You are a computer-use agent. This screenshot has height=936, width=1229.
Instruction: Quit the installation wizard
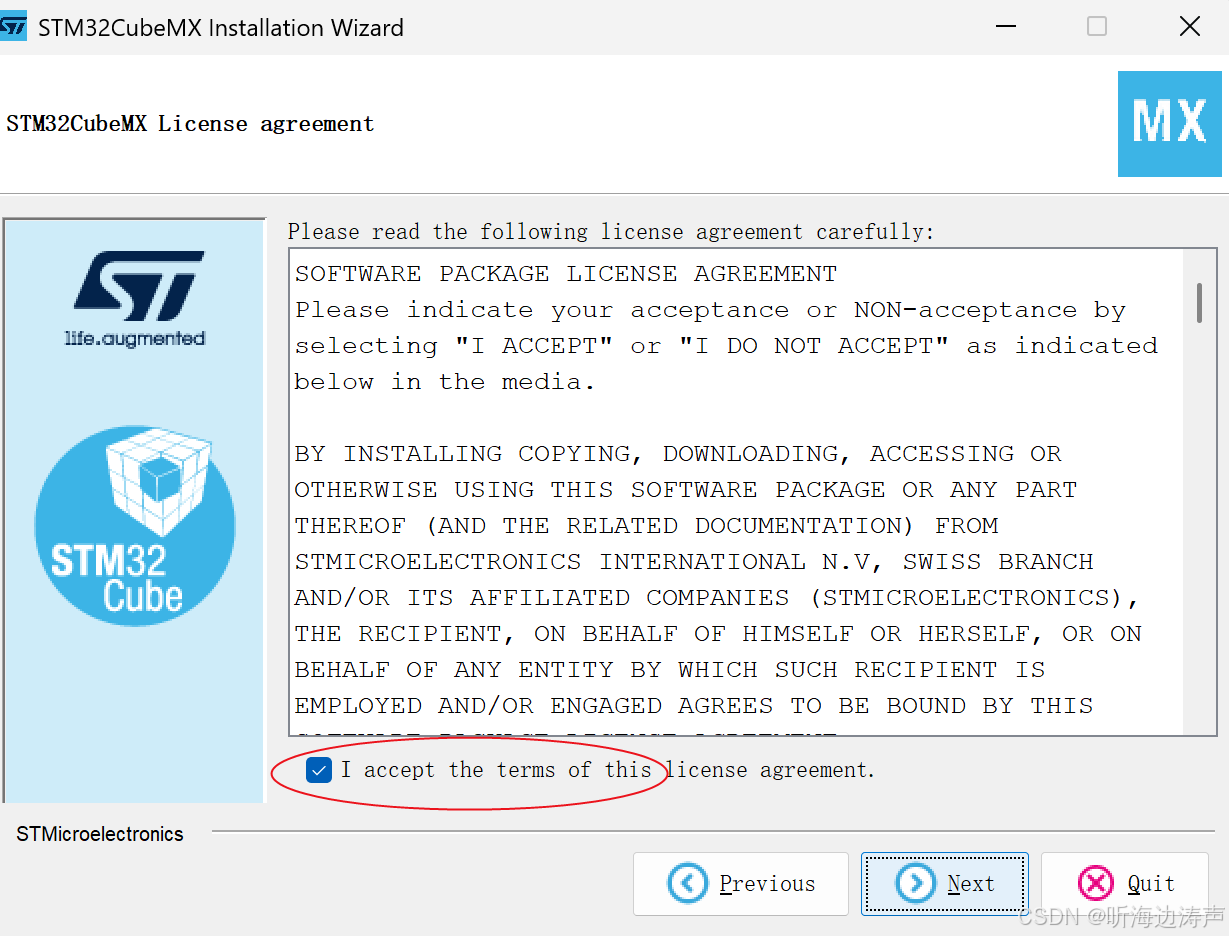click(1125, 884)
